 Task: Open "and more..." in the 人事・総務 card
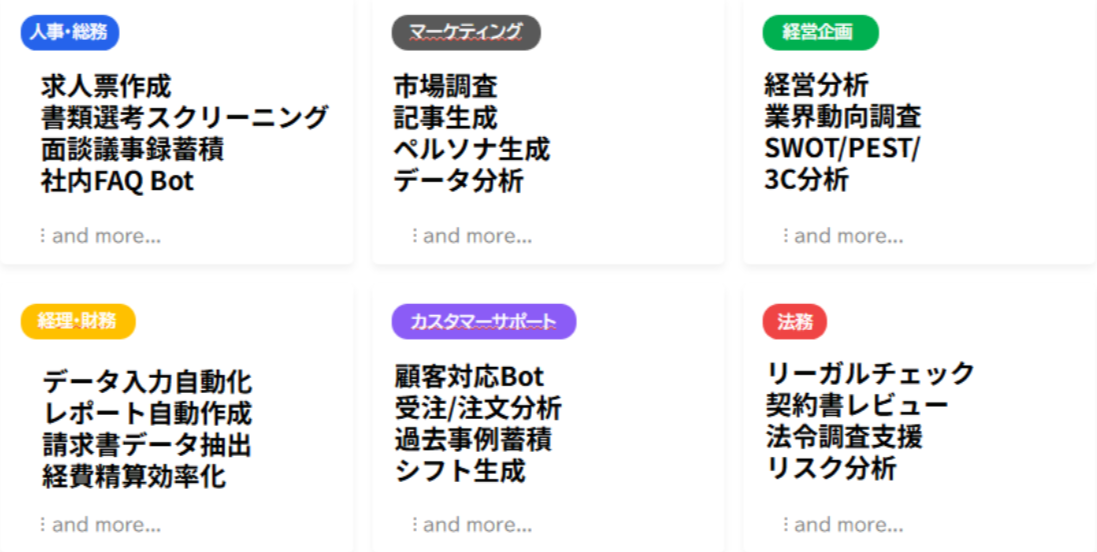pos(105,236)
